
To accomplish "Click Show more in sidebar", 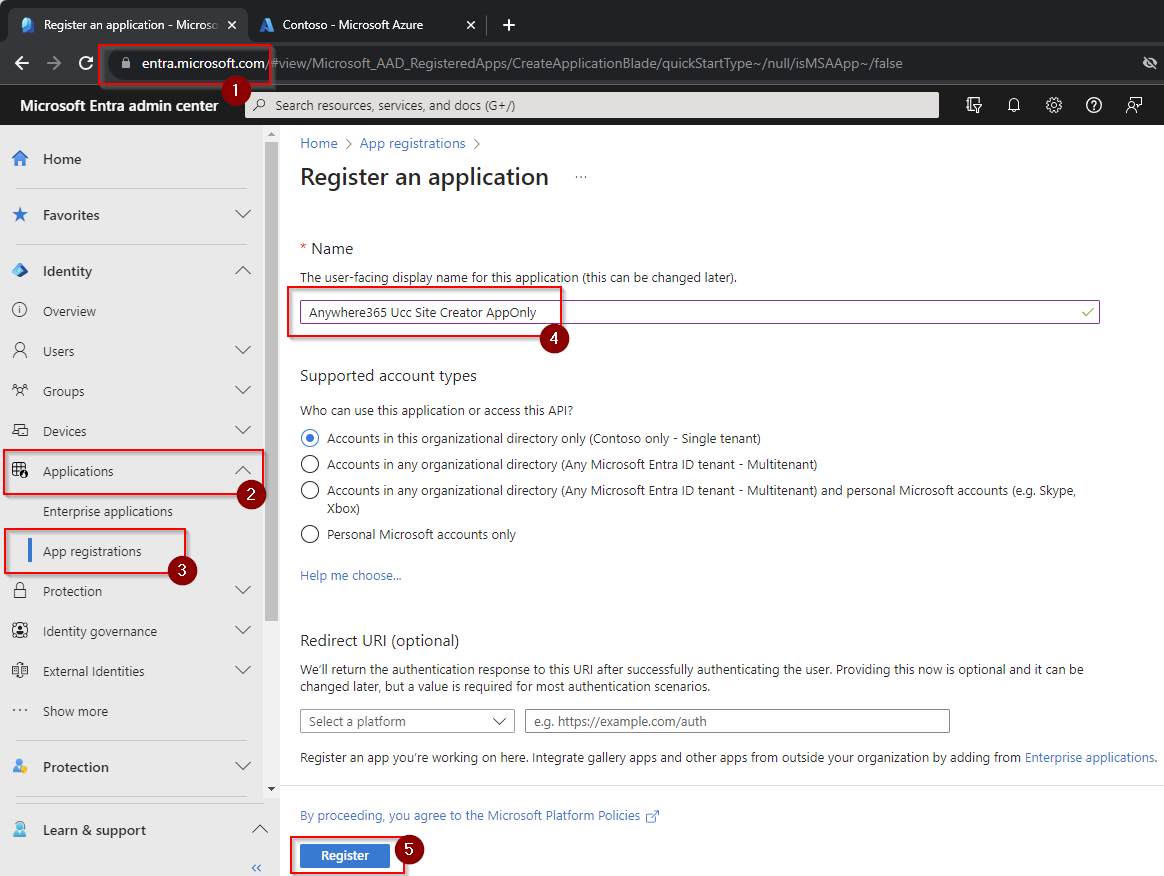I will (x=75, y=711).
